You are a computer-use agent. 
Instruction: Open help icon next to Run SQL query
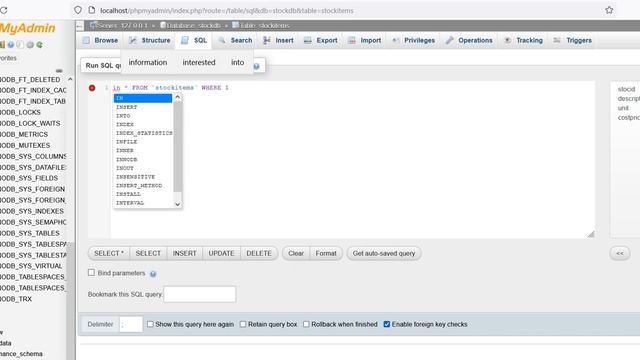click(256, 66)
